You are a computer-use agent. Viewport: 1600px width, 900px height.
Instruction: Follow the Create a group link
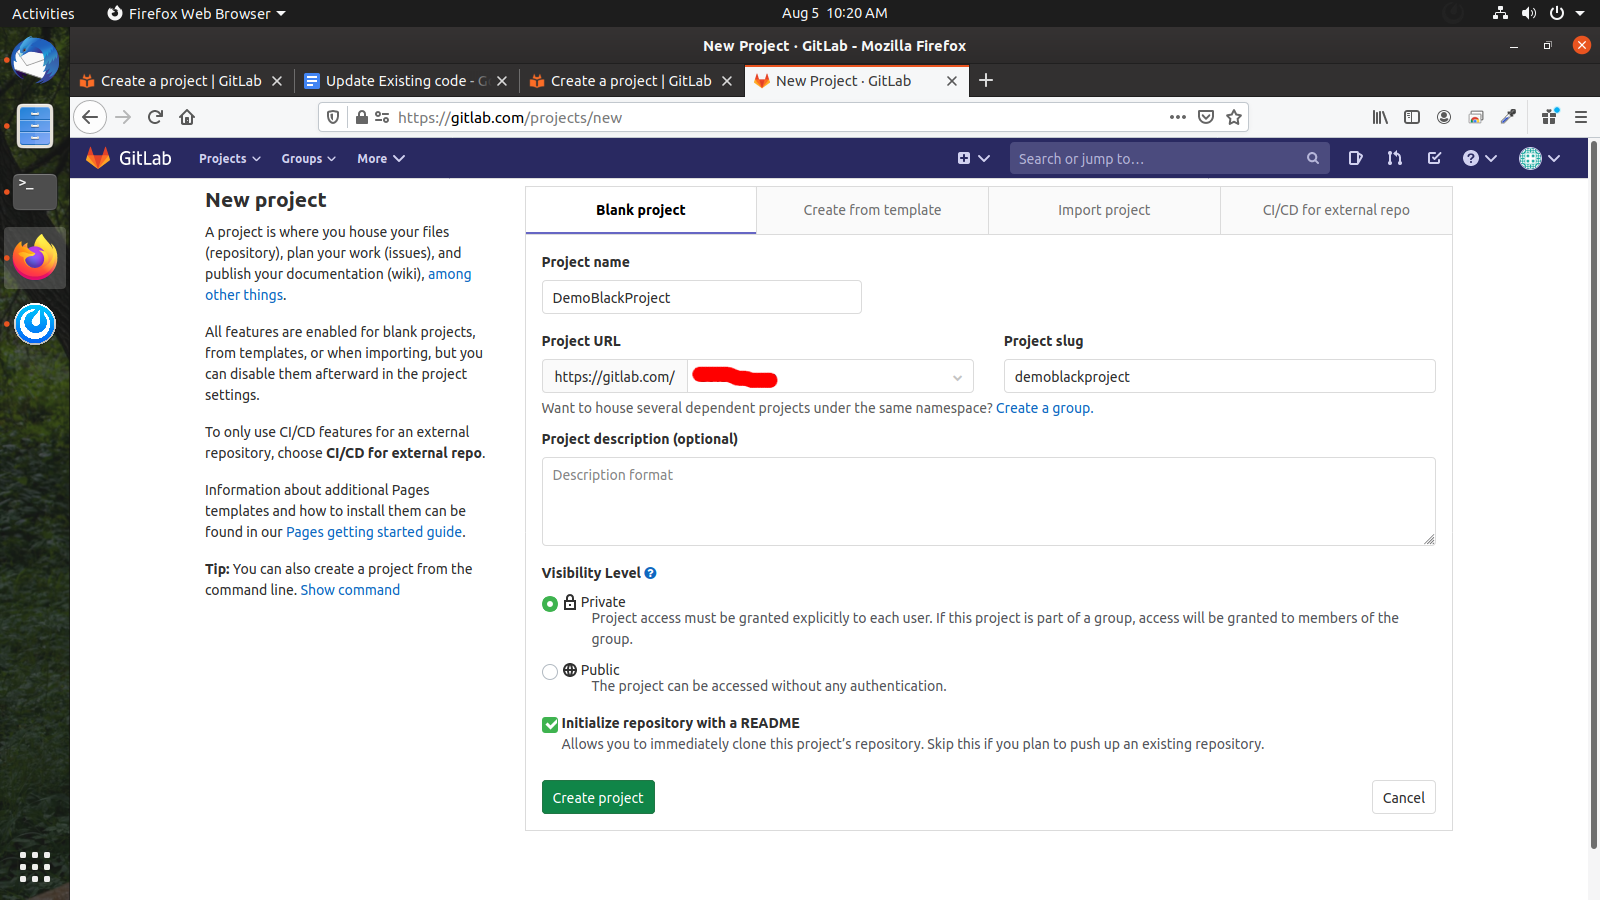[x=1043, y=408]
